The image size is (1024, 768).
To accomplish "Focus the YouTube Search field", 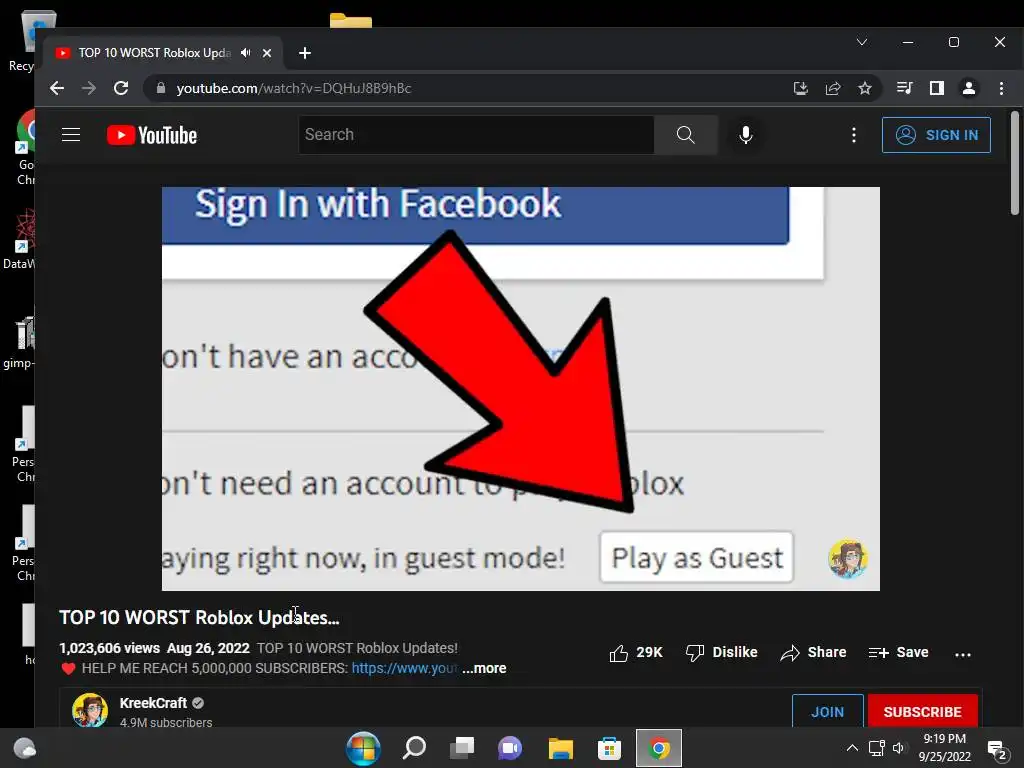I will click(476, 135).
